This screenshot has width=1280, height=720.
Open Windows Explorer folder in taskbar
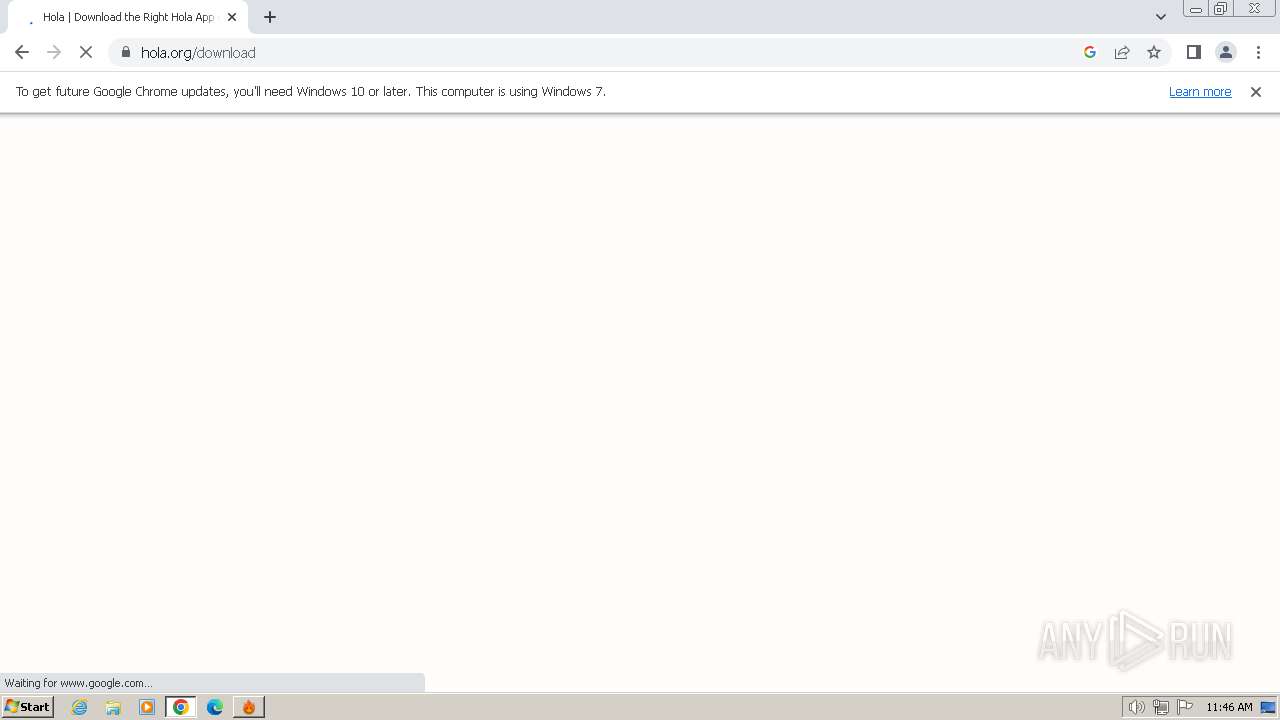point(113,707)
